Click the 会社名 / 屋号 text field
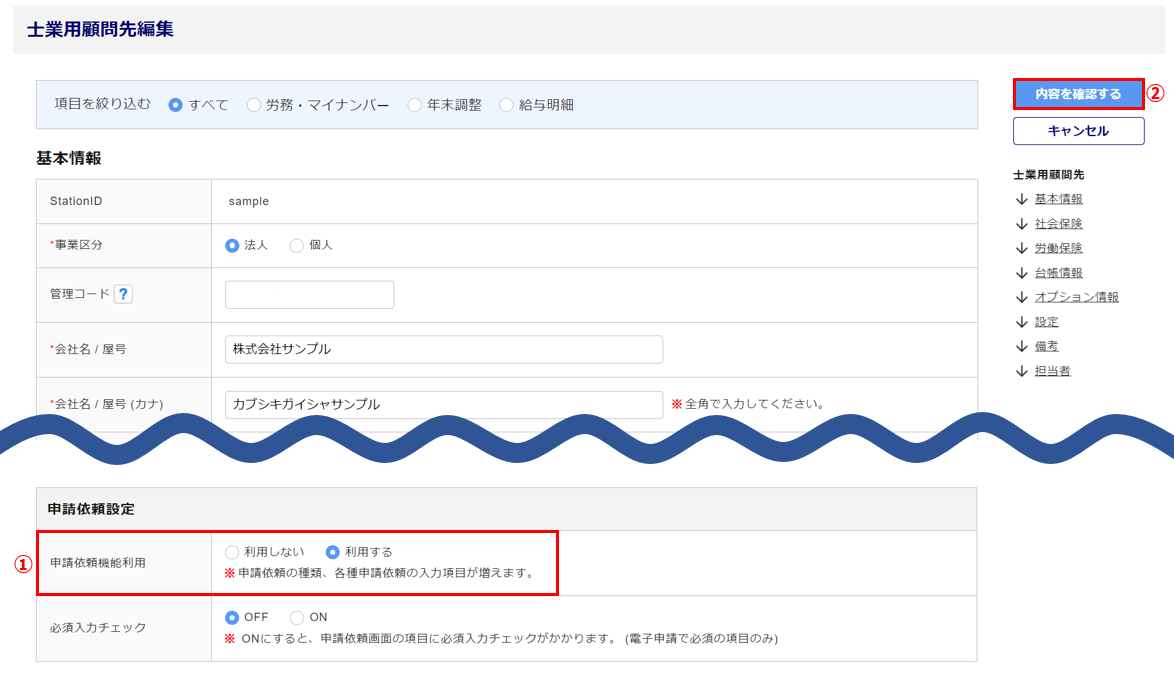 click(443, 349)
